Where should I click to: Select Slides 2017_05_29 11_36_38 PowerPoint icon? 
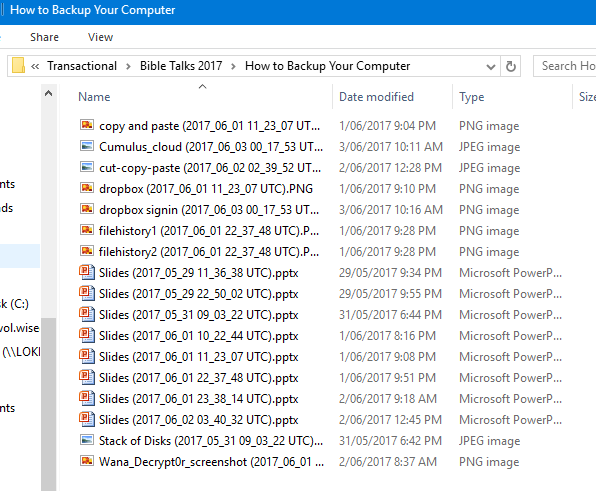(87, 272)
